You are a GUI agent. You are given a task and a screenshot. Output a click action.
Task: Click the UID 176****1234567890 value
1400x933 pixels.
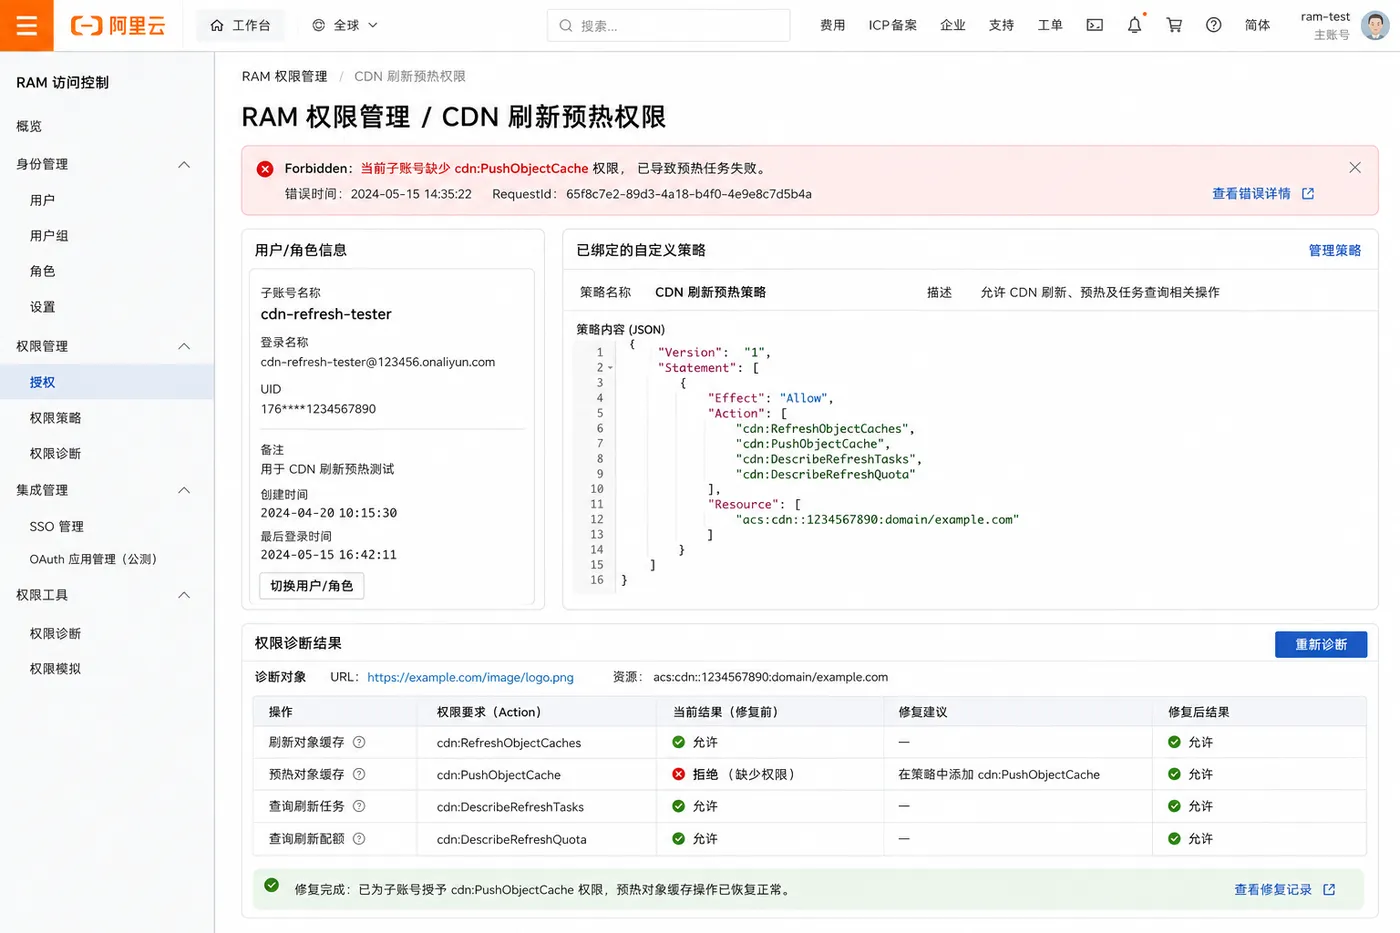pos(318,409)
